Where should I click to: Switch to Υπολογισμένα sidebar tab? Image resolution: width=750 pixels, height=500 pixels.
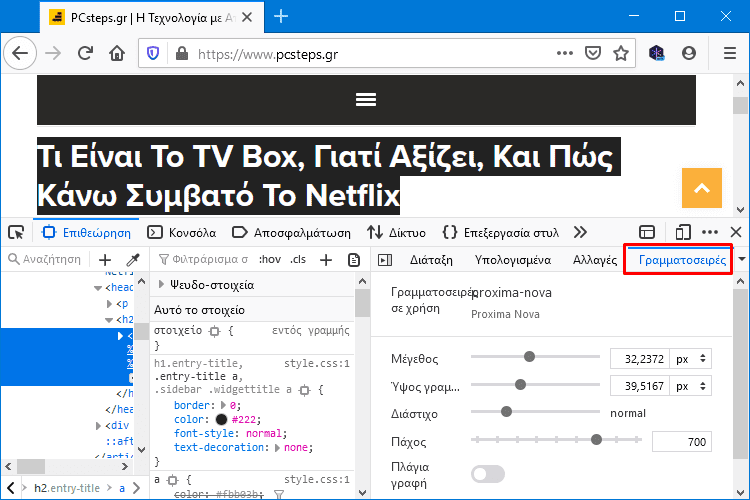(x=513, y=260)
